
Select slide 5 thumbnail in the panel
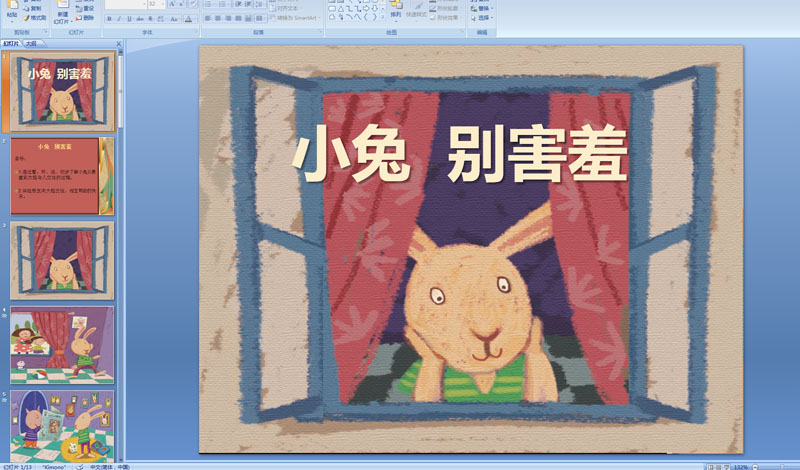62,426
